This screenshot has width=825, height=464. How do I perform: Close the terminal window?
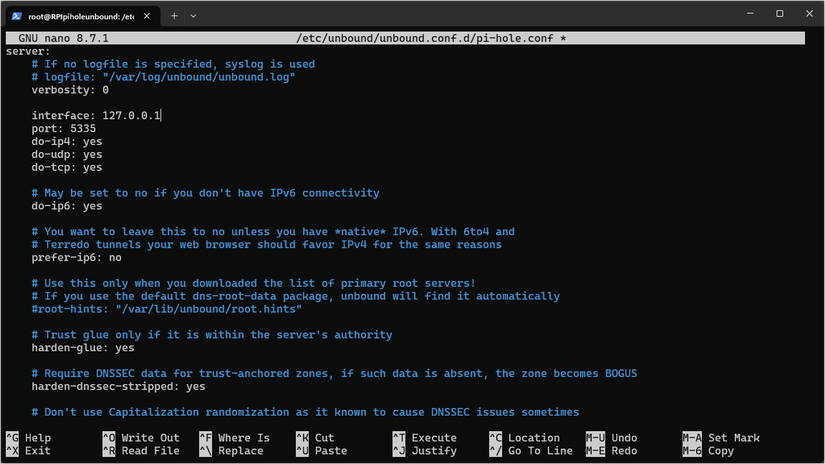809,14
